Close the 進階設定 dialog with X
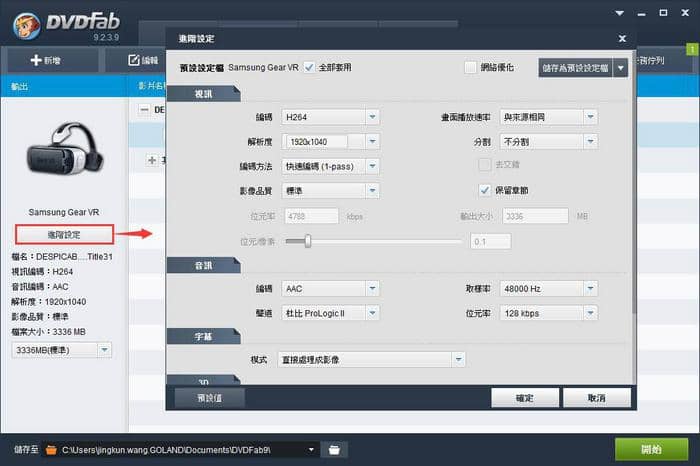Screen dimensions: 700x466 click(x=622, y=39)
